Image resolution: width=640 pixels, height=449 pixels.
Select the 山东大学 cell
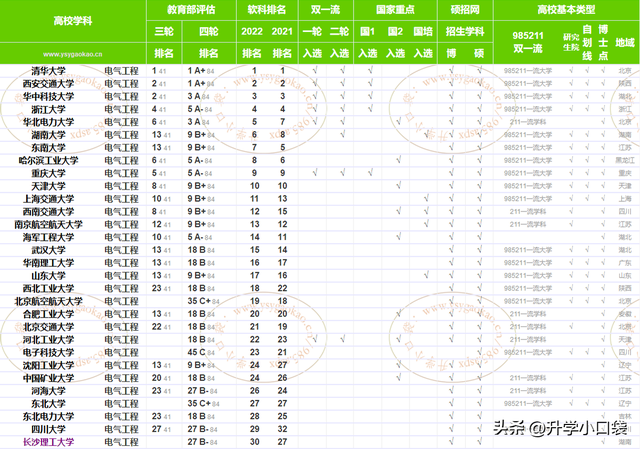(48, 276)
